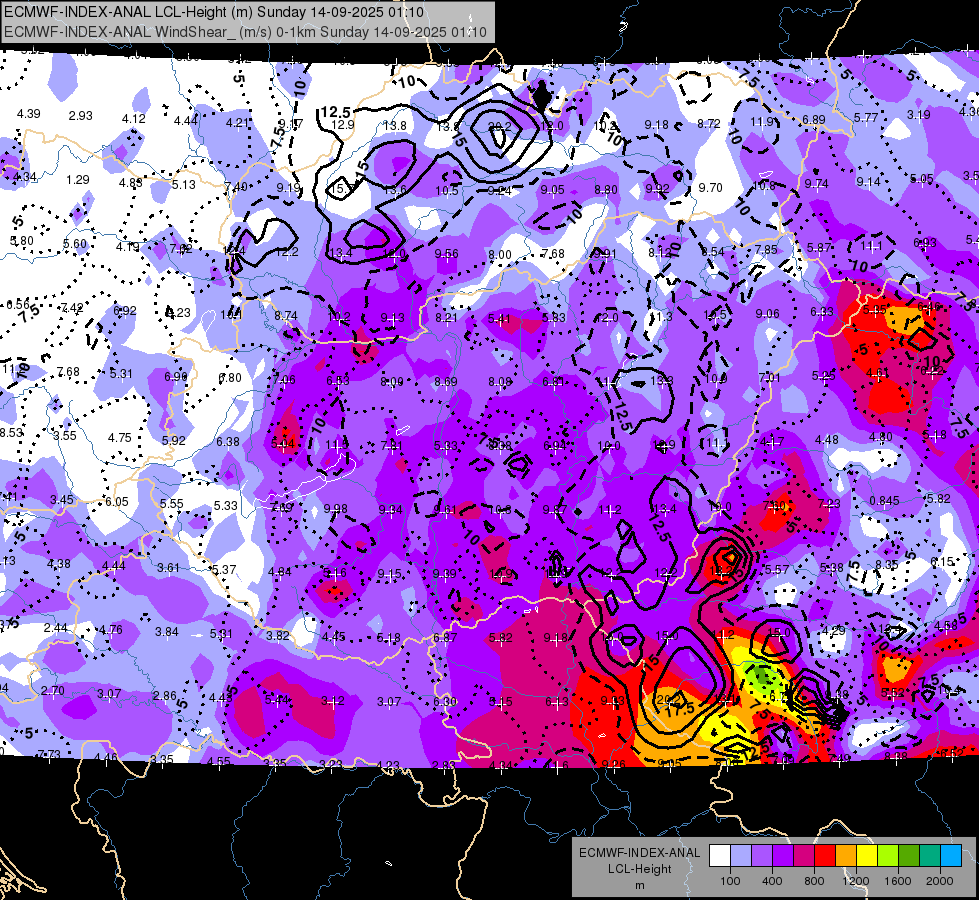The width and height of the screenshot is (979, 900).
Task: Click the white legend color swatch
Action: pyautogui.click(x=720, y=856)
